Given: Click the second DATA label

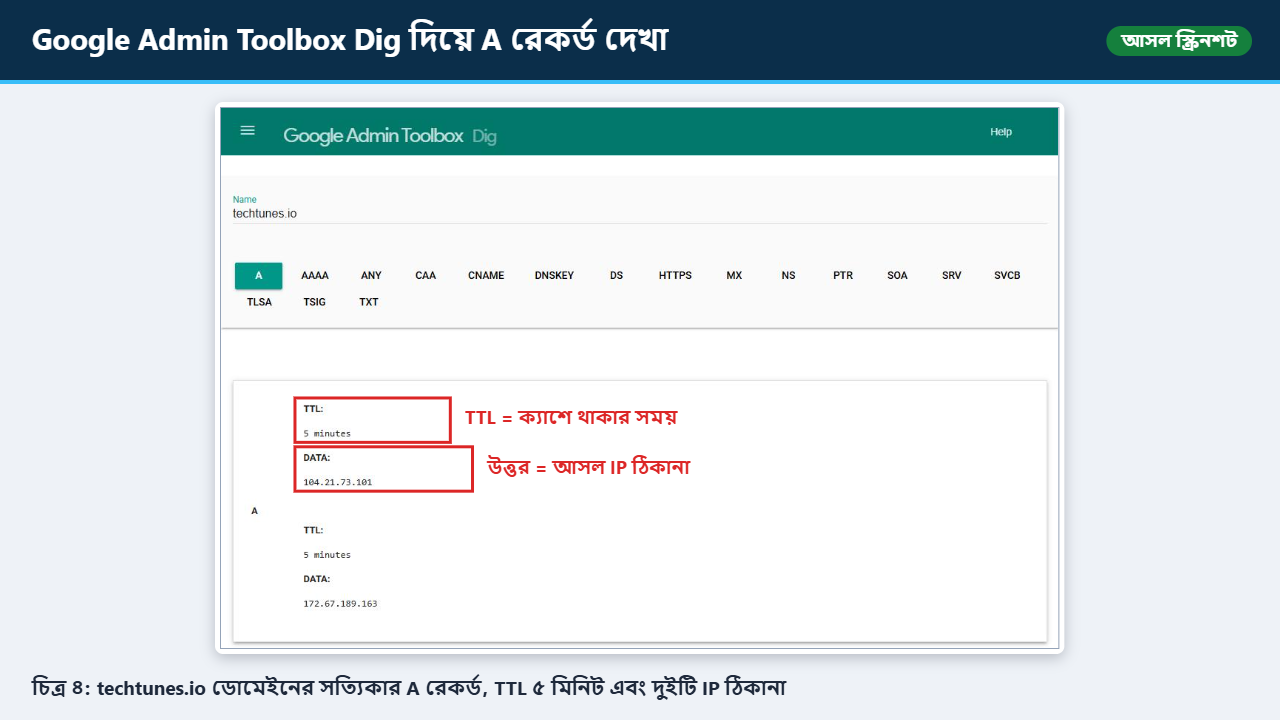Looking at the screenshot, I should coord(317,579).
